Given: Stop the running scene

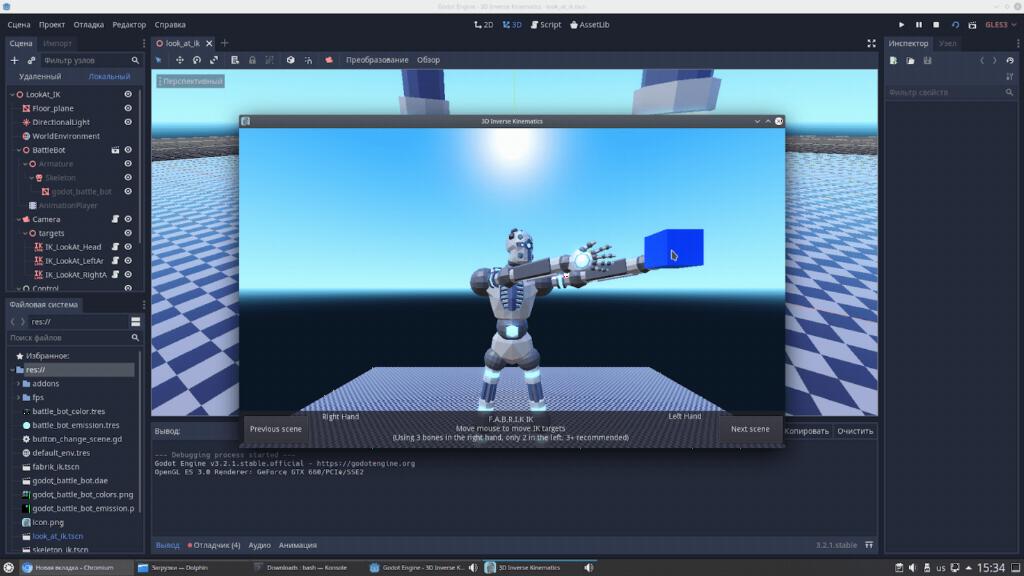Looking at the screenshot, I should 936,25.
